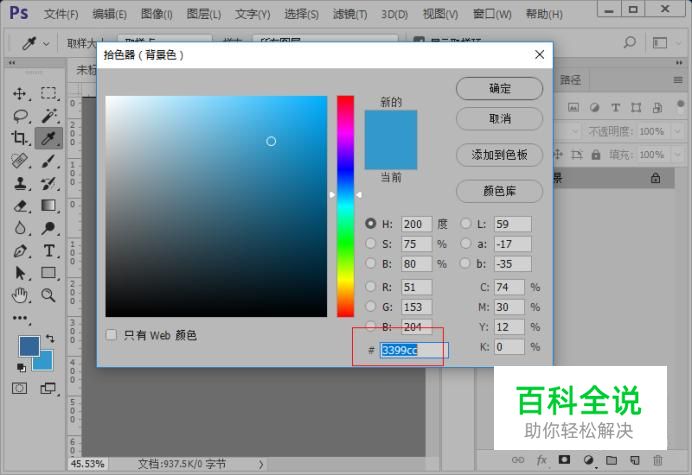This screenshot has width=692, height=475.
Task: Select the Lab a radio button
Action: coord(465,243)
